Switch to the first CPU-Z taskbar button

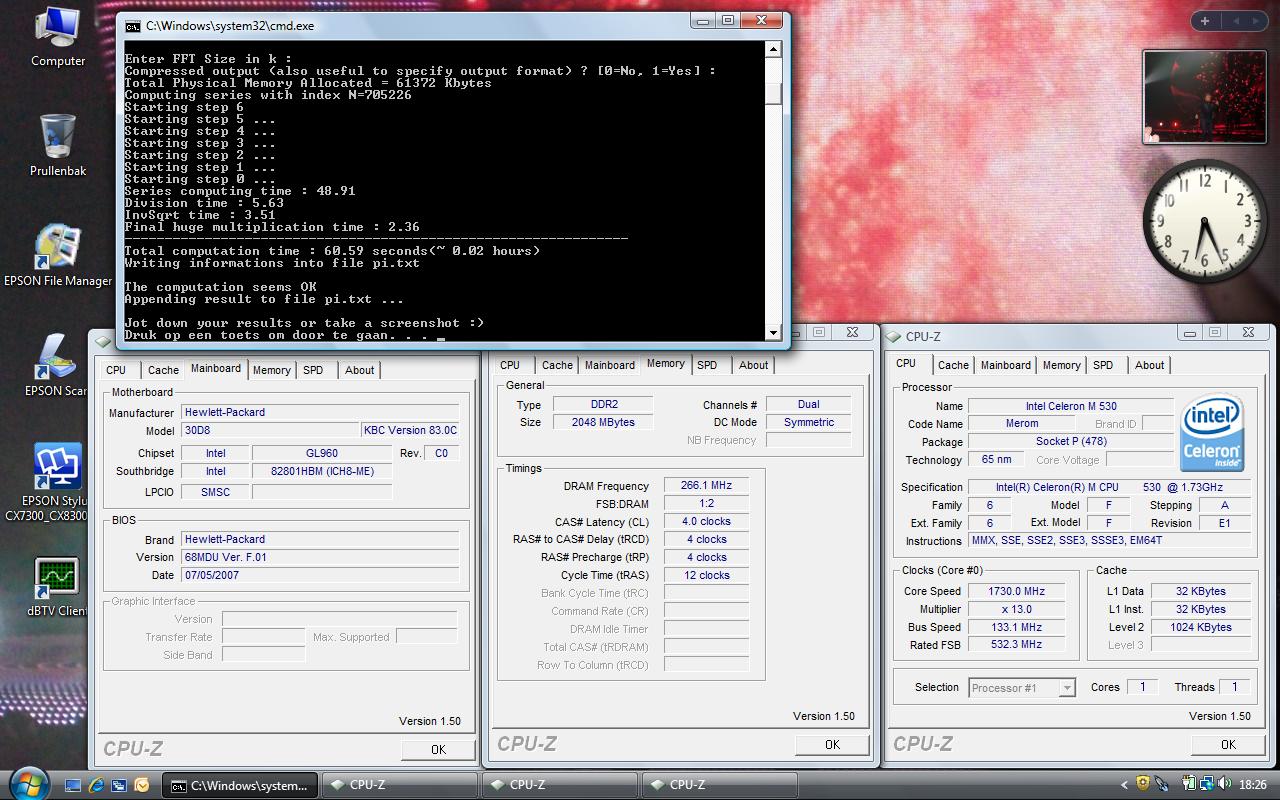pyautogui.click(x=400, y=785)
